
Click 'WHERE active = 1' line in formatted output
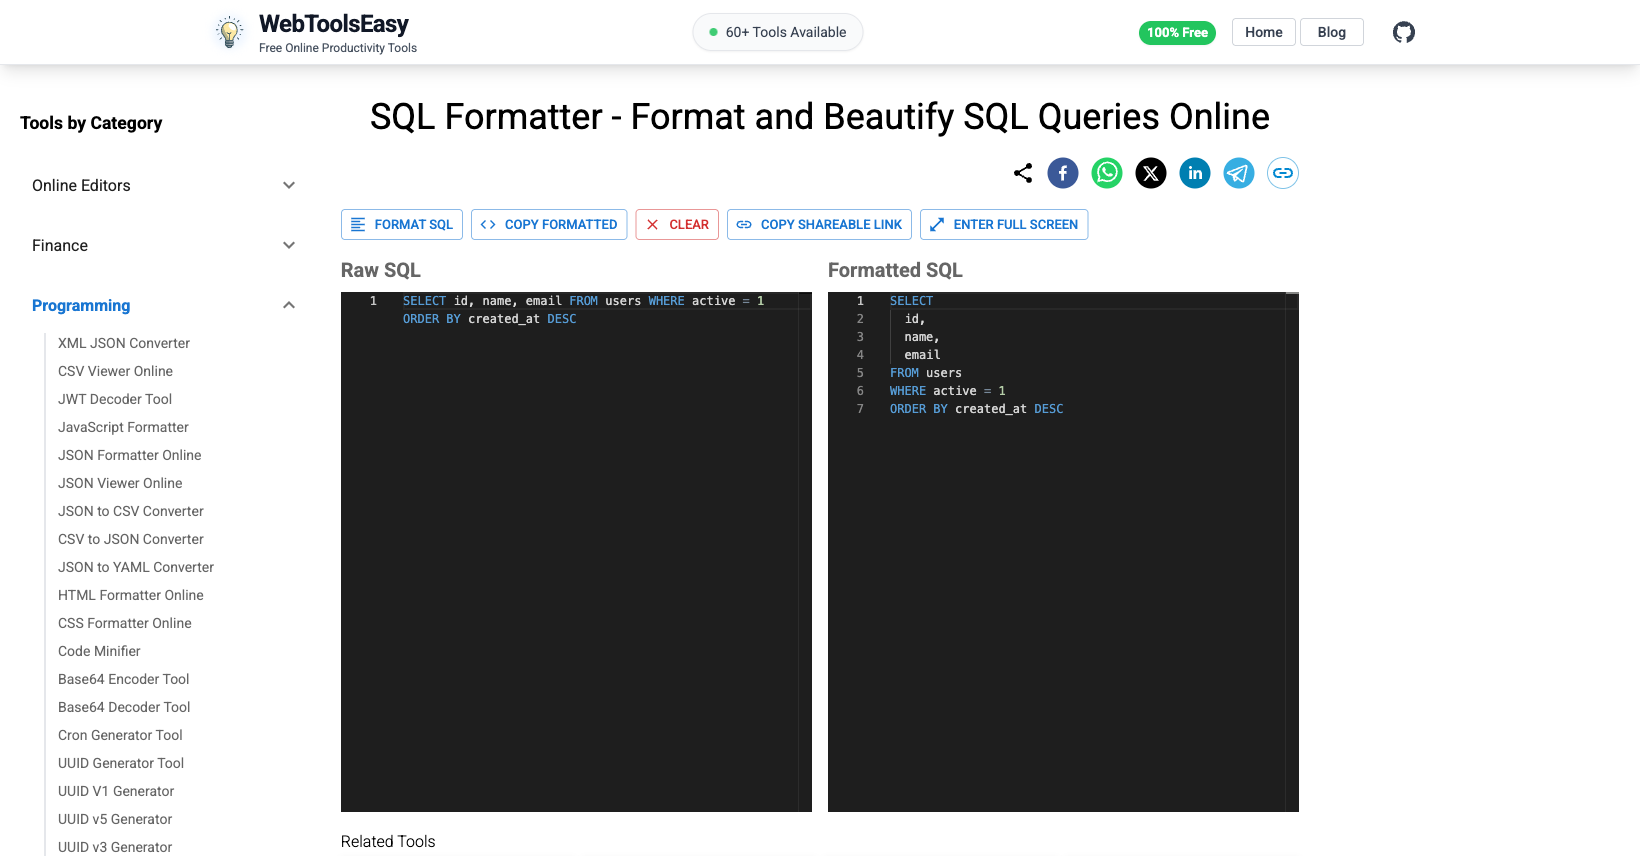(x=948, y=391)
